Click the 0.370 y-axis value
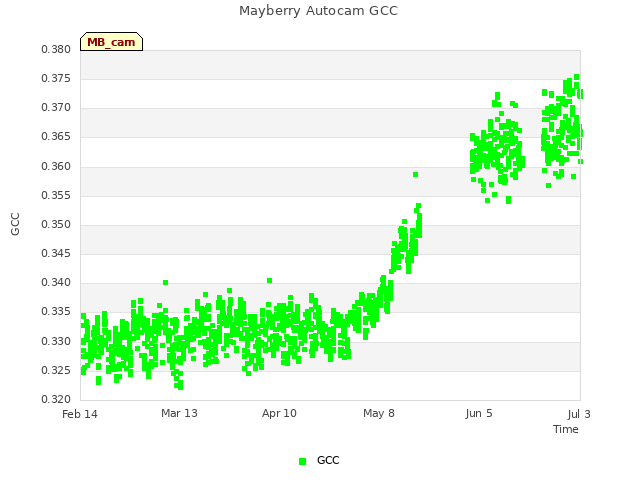The width and height of the screenshot is (640, 480). tap(56, 107)
